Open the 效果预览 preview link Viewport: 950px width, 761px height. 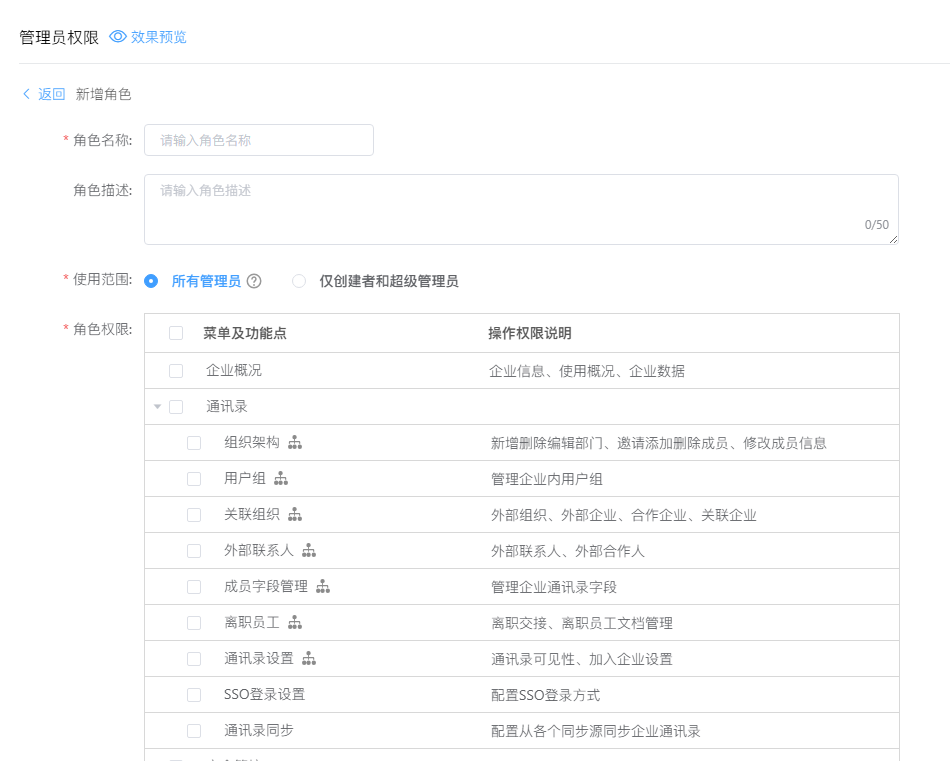click(x=158, y=37)
